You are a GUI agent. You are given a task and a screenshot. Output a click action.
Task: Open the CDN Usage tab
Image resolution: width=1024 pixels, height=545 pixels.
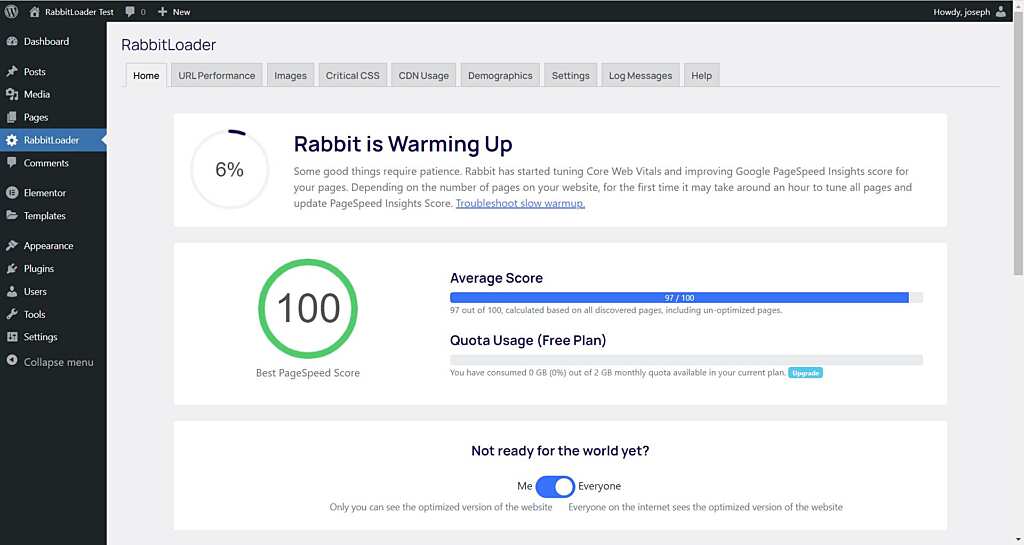tap(424, 75)
